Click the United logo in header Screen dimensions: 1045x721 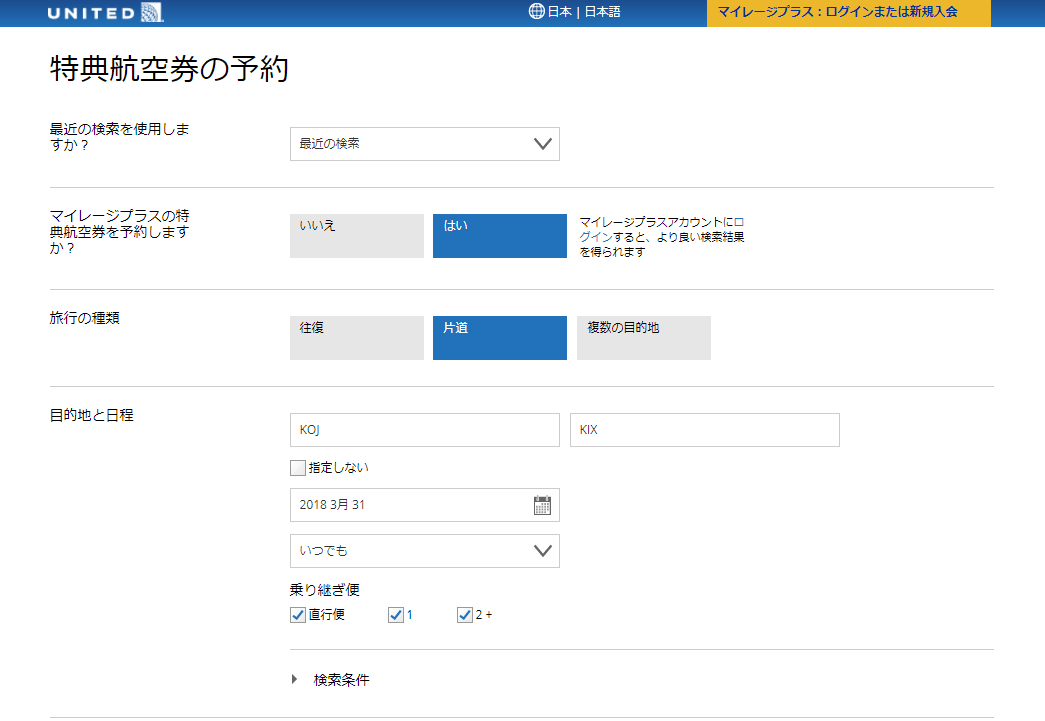pyautogui.click(x=105, y=13)
